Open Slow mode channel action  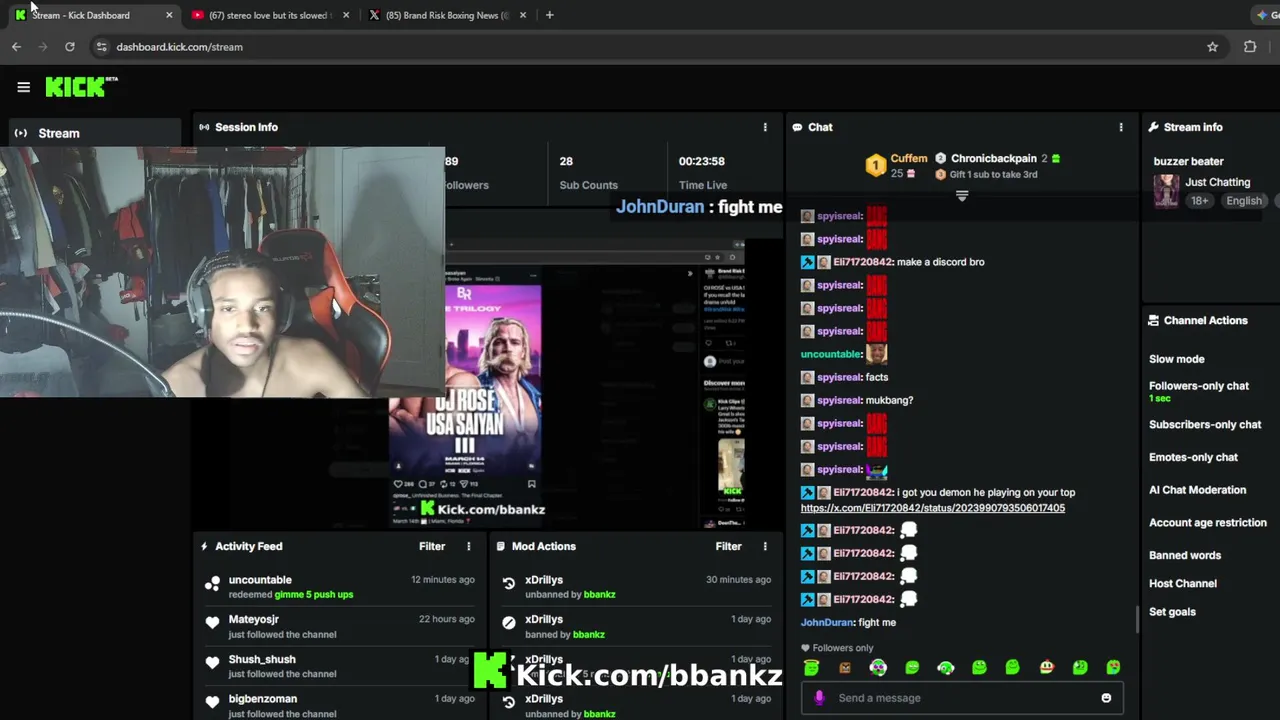(x=1177, y=359)
